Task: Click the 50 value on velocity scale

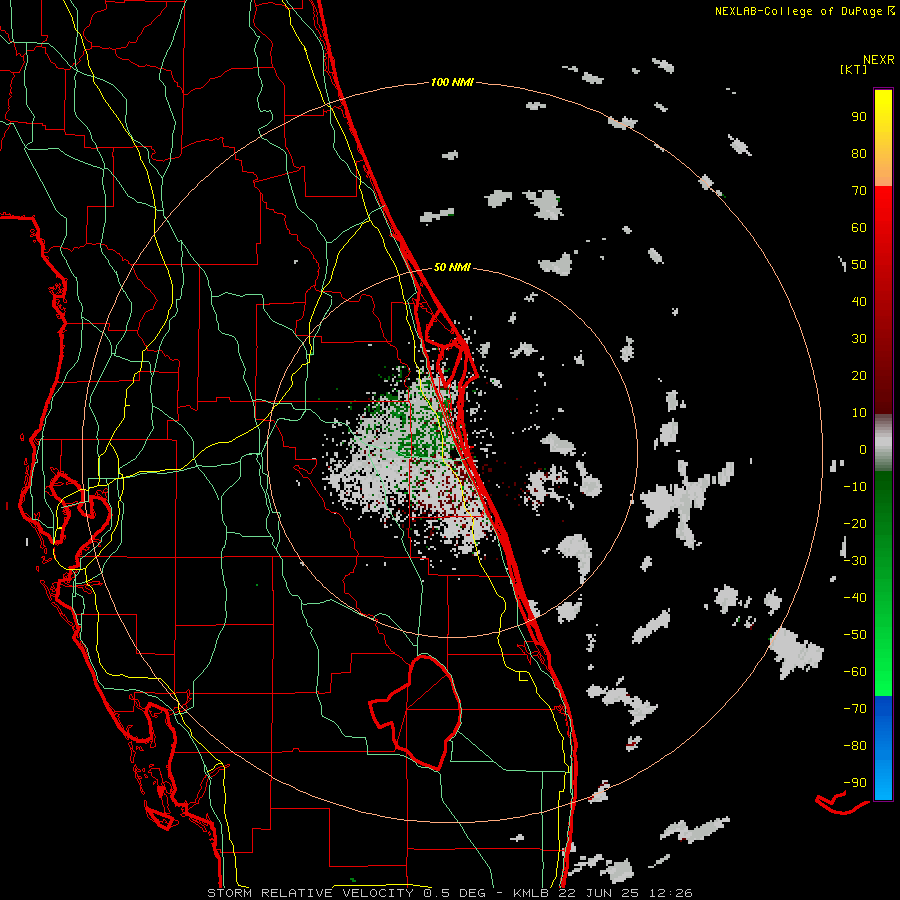Action: click(x=859, y=265)
